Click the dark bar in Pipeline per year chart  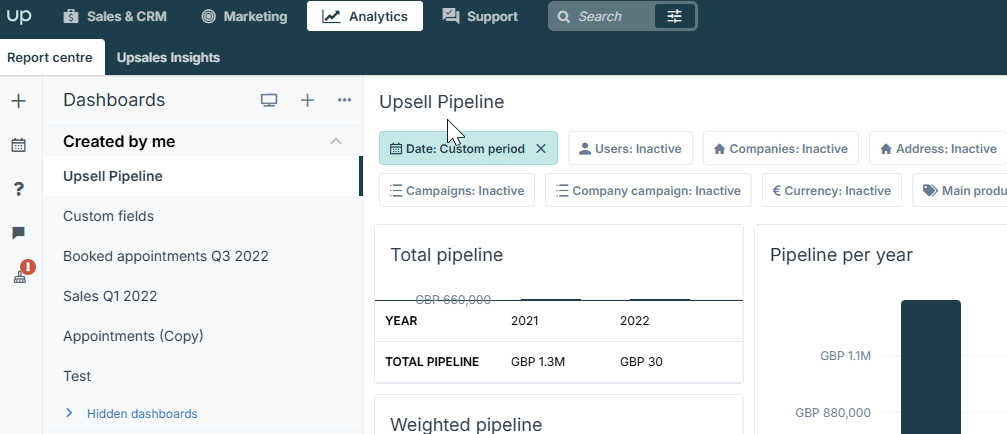931,367
